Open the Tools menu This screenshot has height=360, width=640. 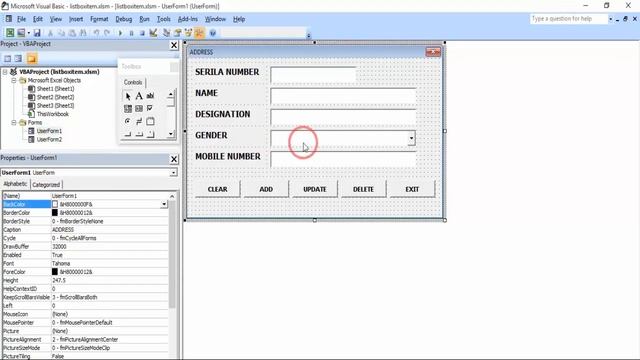pos(164,19)
